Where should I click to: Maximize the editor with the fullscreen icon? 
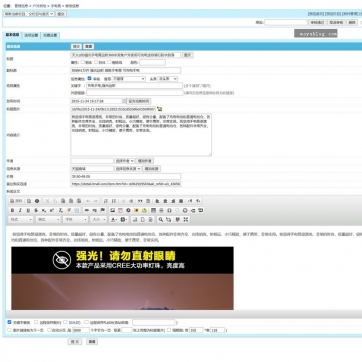pos(186,219)
